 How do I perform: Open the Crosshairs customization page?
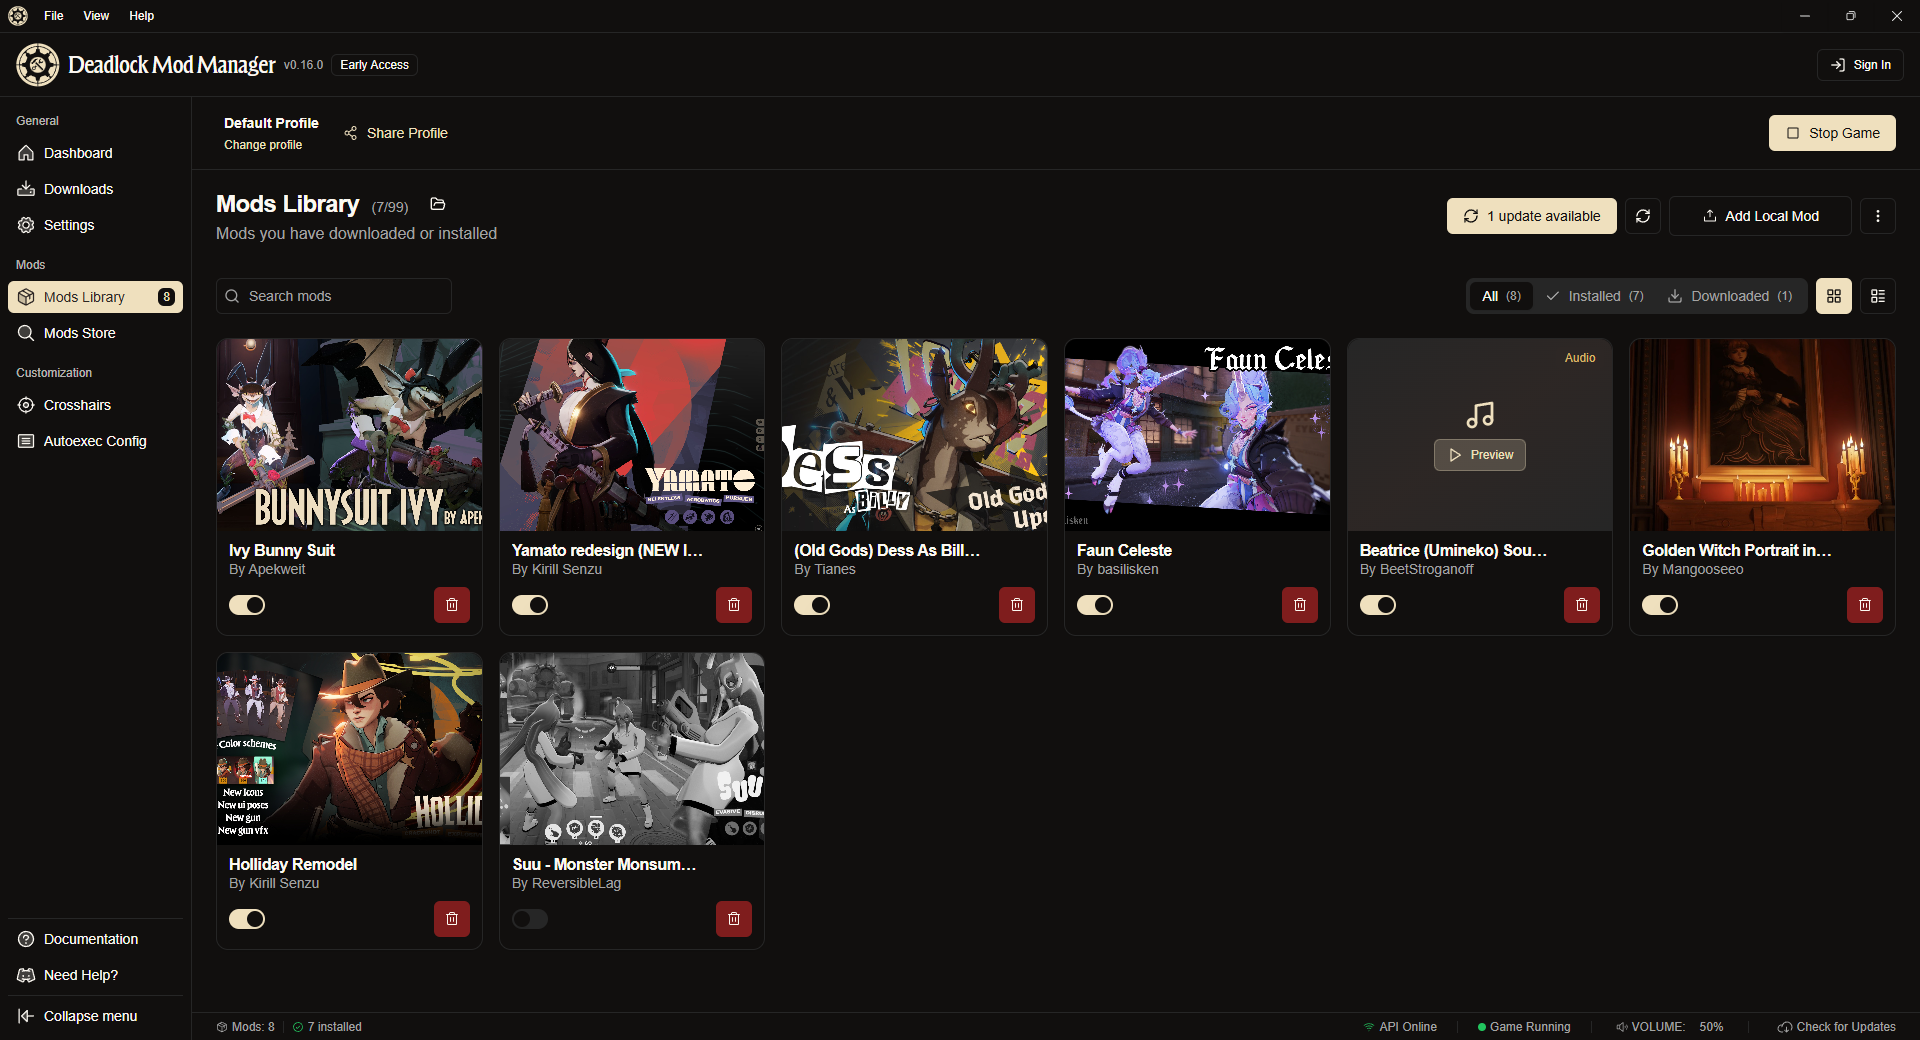(x=95, y=405)
